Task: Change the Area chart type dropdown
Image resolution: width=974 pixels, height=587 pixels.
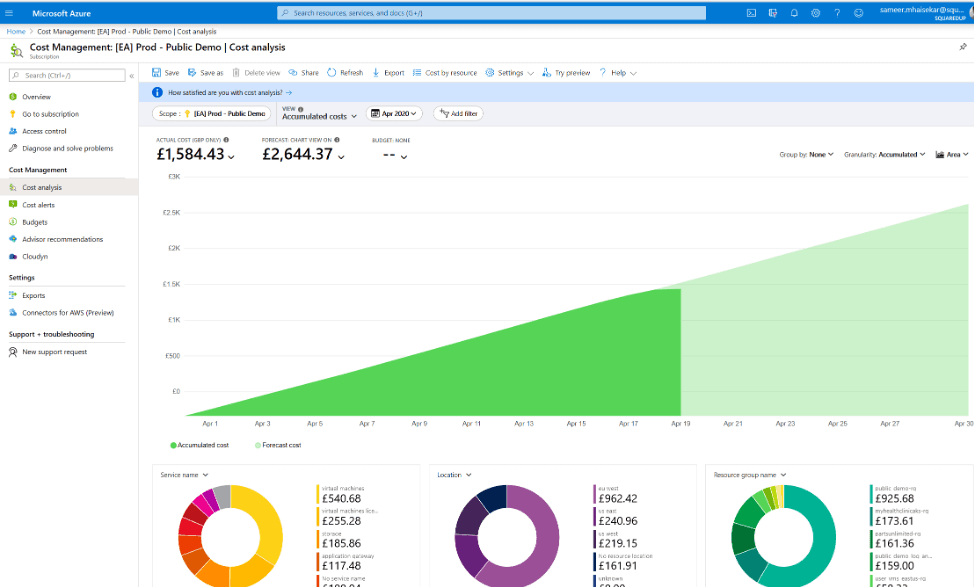Action: (952, 155)
